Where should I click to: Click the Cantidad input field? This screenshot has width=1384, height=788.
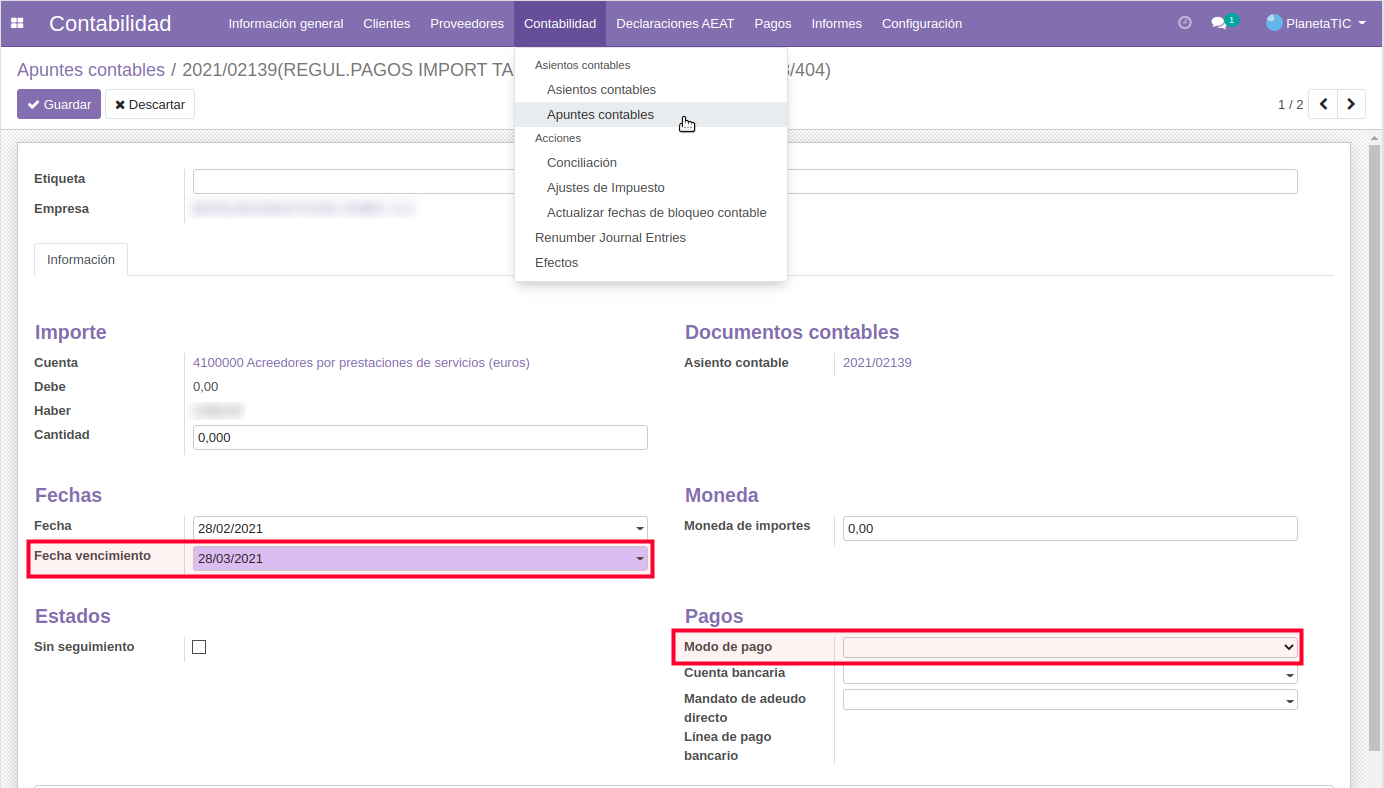pos(420,438)
